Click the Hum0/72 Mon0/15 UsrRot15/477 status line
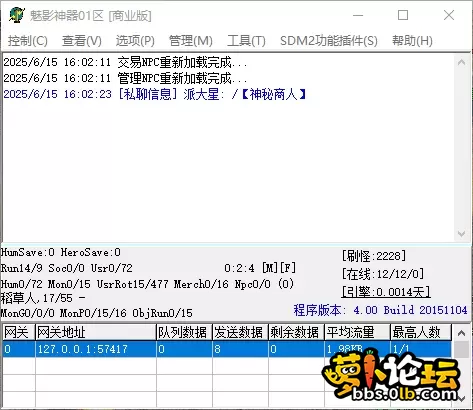This screenshot has width=473, height=410. 147,284
